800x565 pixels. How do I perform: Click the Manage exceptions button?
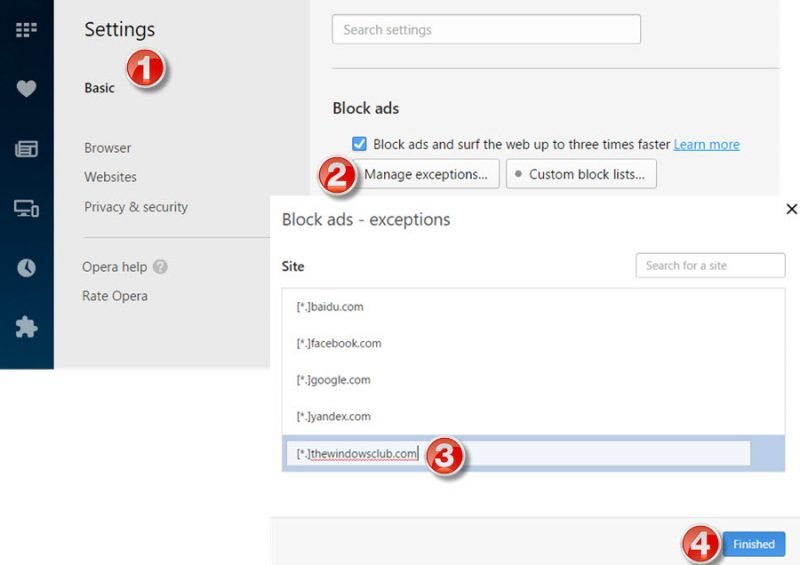click(425, 174)
